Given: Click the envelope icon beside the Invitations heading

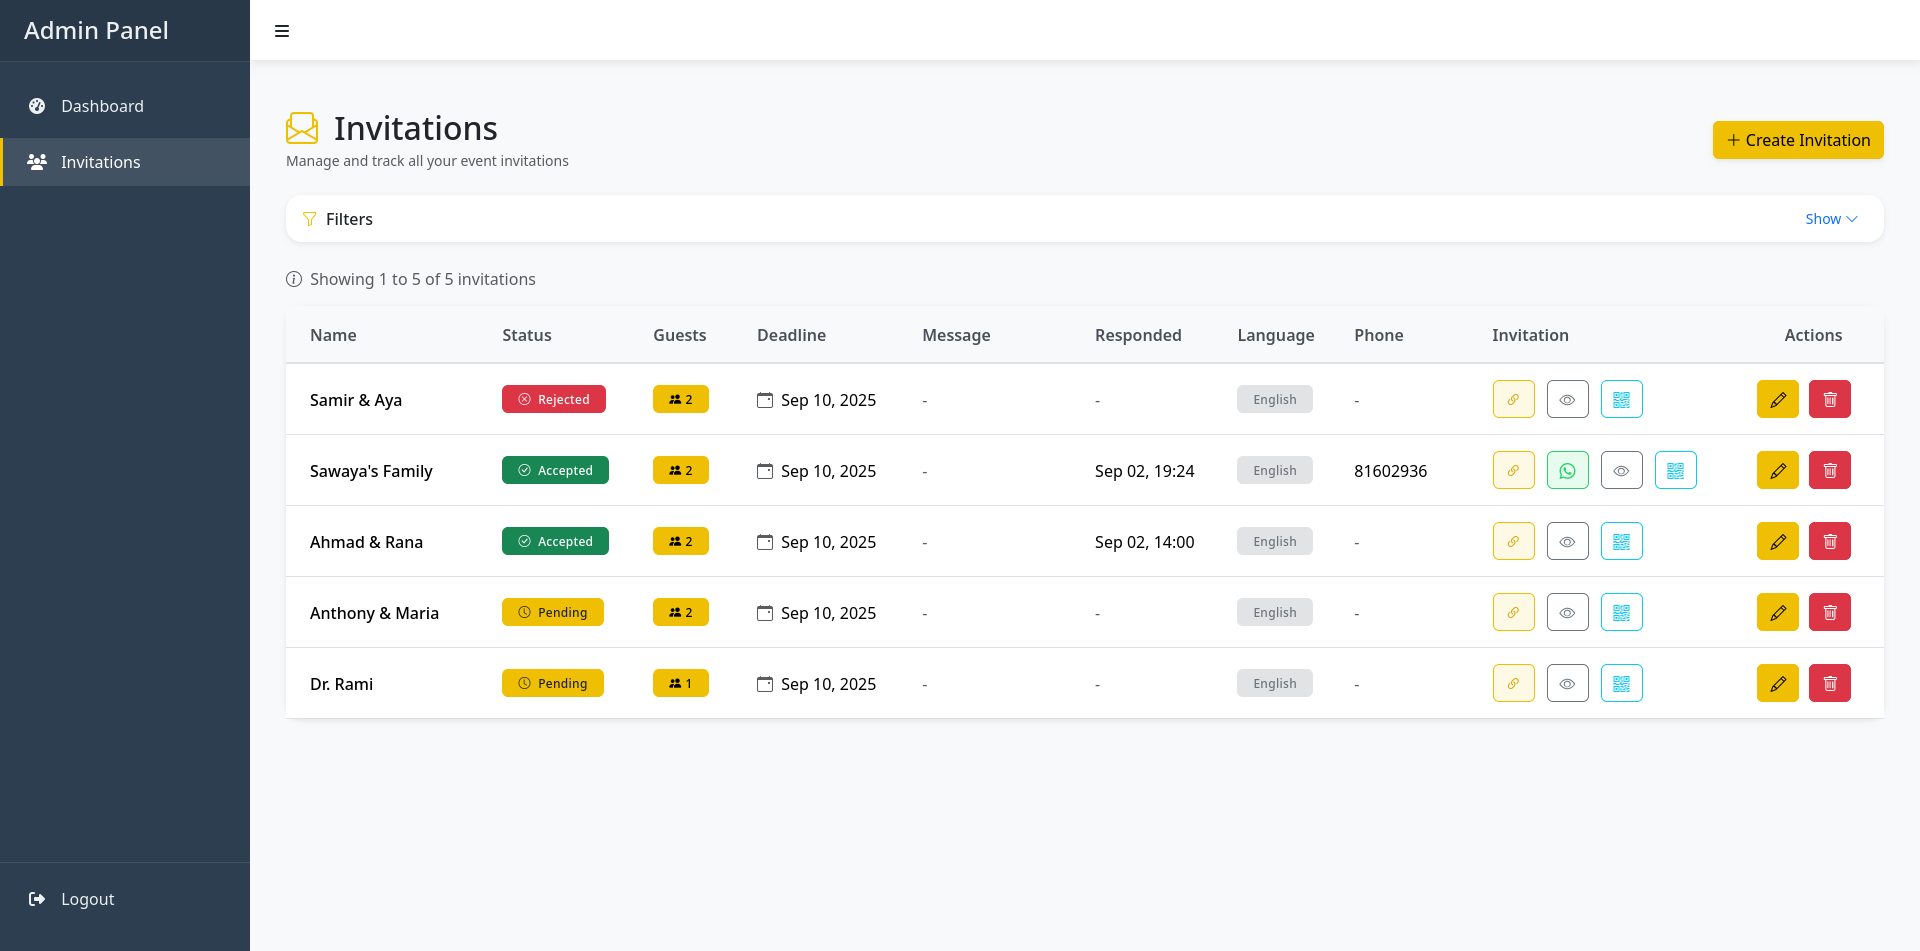Looking at the screenshot, I should pos(301,128).
